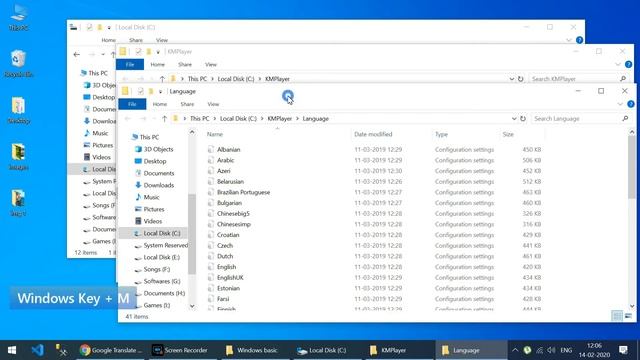Select the Albanian language file
Image resolution: width=640 pixels, height=360 pixels.
pos(229,150)
